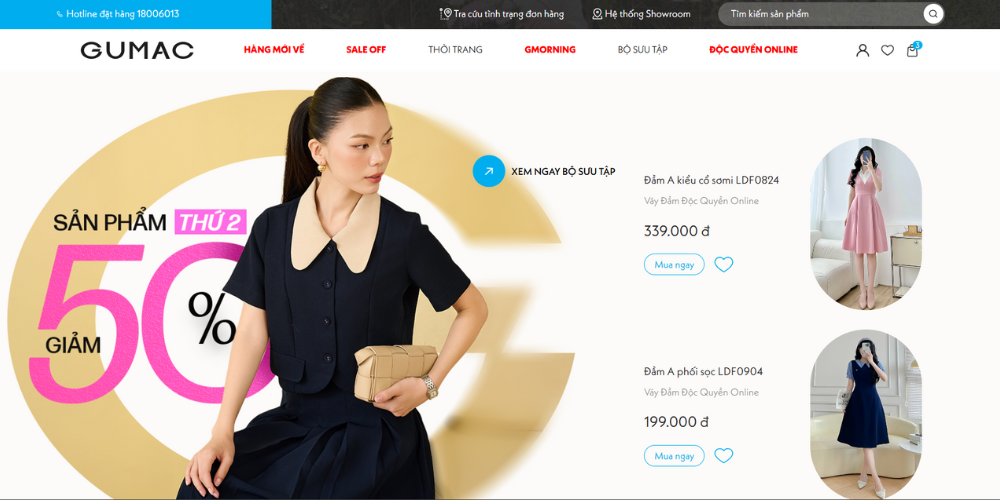The width and height of the screenshot is (1000, 500).
Task: Click Mua ngay for the 199.000 đ dress
Action: pos(674,455)
